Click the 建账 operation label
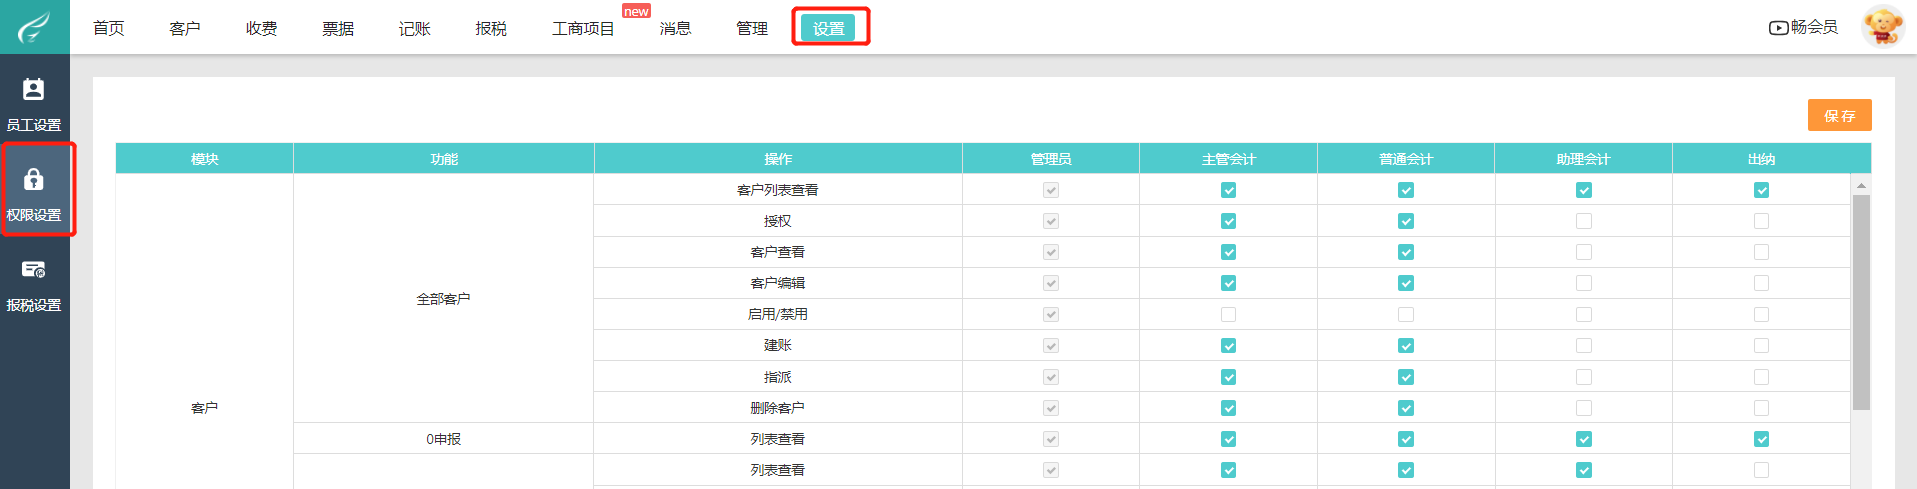This screenshot has height=489, width=1917. tap(778, 345)
